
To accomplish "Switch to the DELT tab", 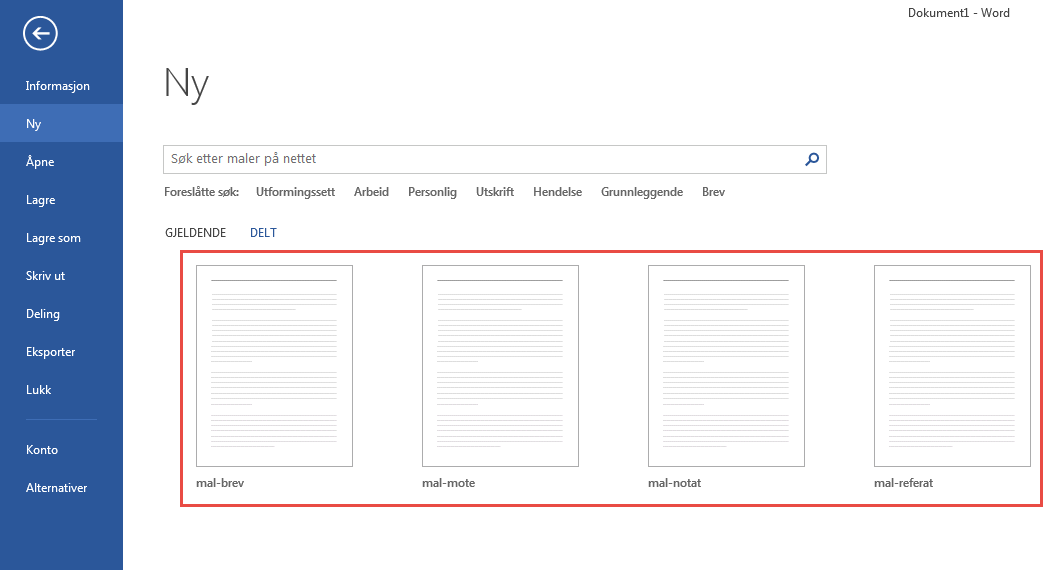I will [x=263, y=233].
